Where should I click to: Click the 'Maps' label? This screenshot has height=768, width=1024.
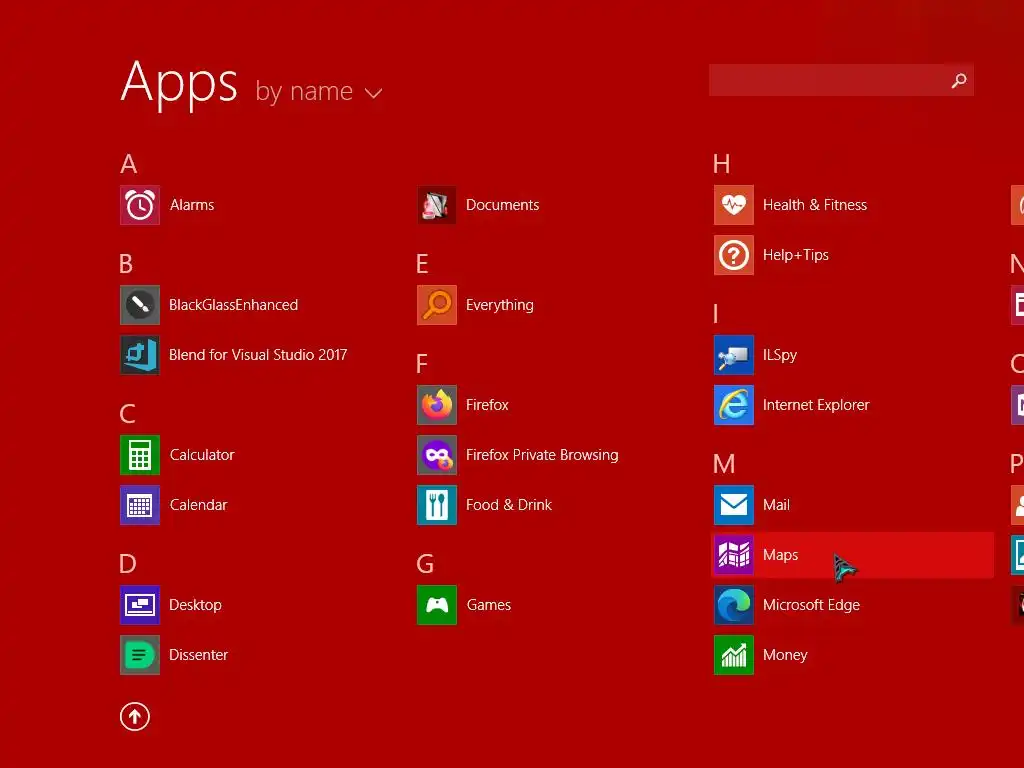[780, 556]
